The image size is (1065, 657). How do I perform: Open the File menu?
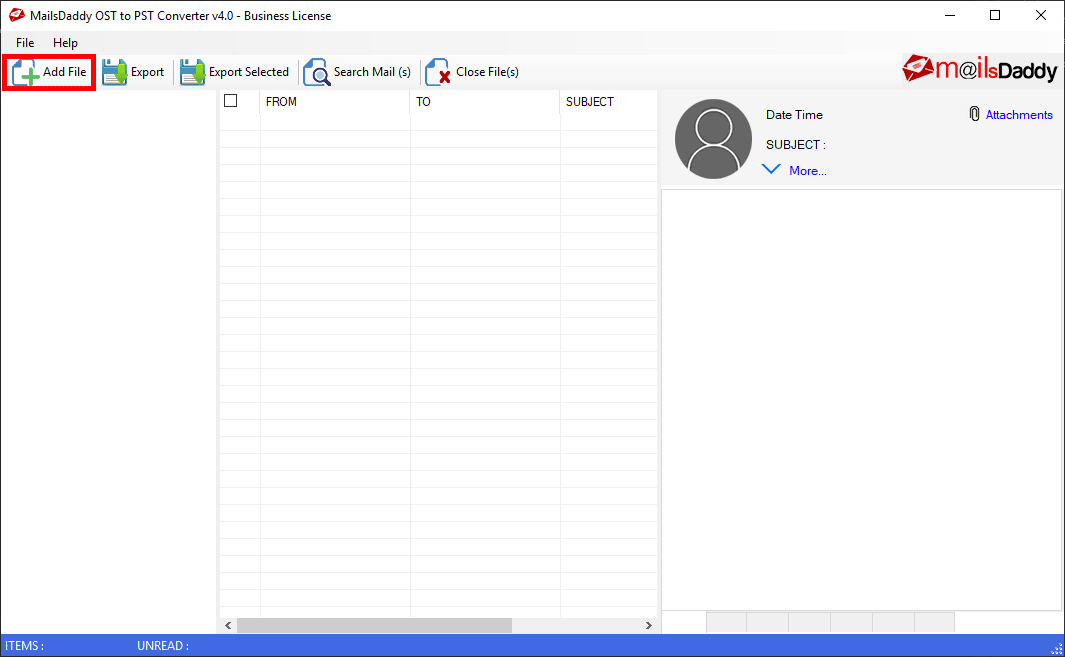point(25,43)
